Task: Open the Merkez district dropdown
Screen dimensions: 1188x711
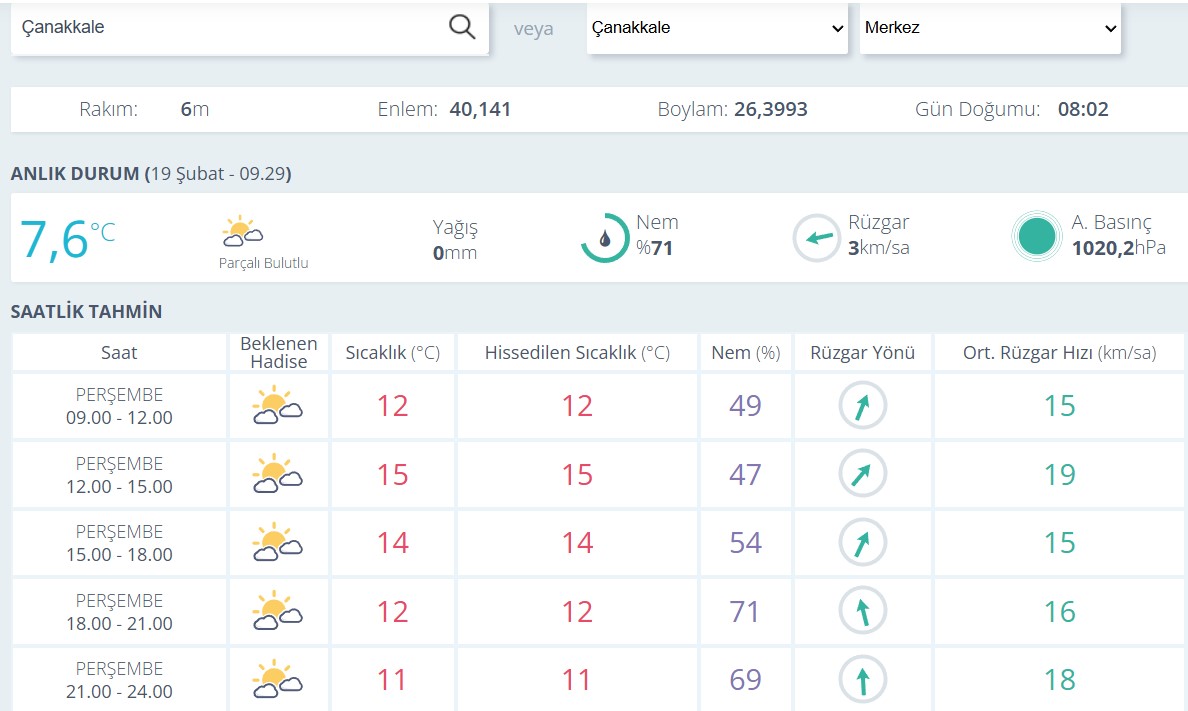Action: point(989,28)
